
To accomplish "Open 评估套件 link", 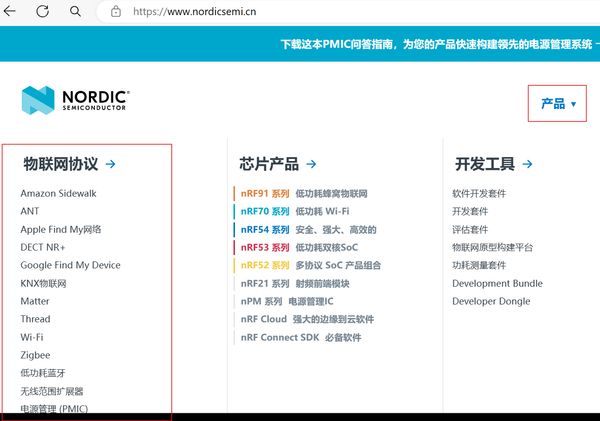I will click(x=470, y=229).
